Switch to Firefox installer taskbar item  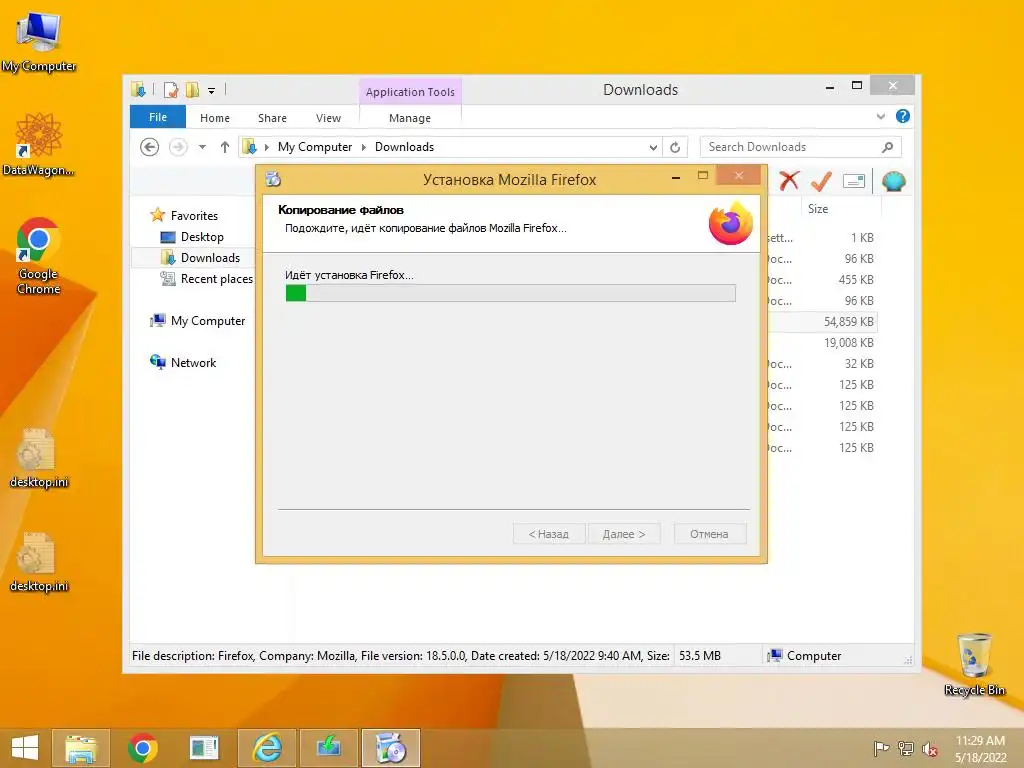(x=391, y=748)
